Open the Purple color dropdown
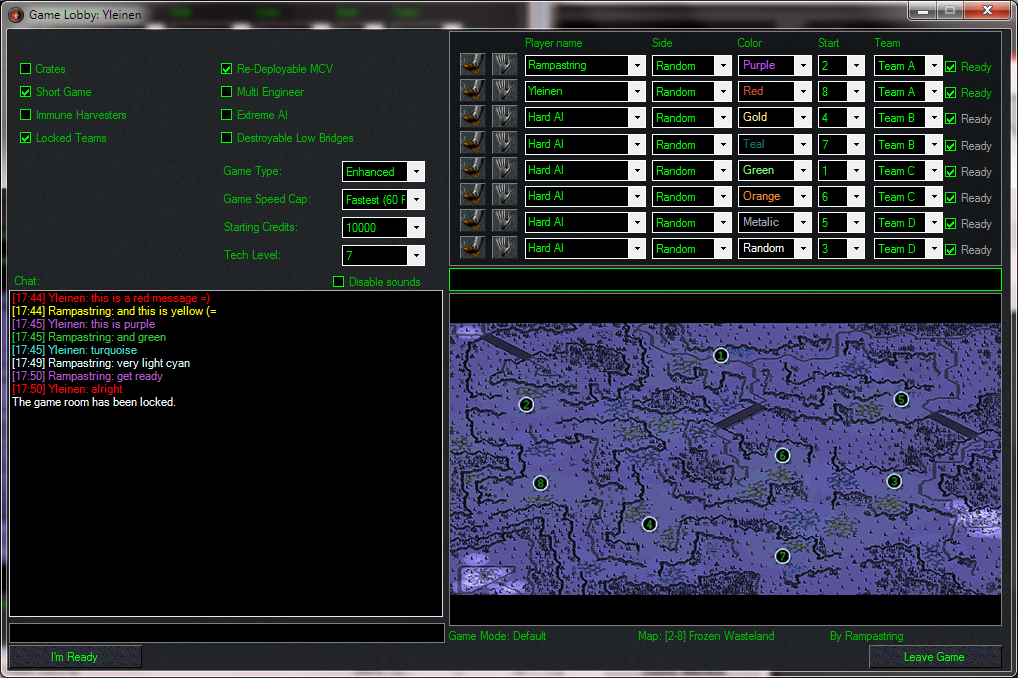This screenshot has width=1018, height=678. 775,66
